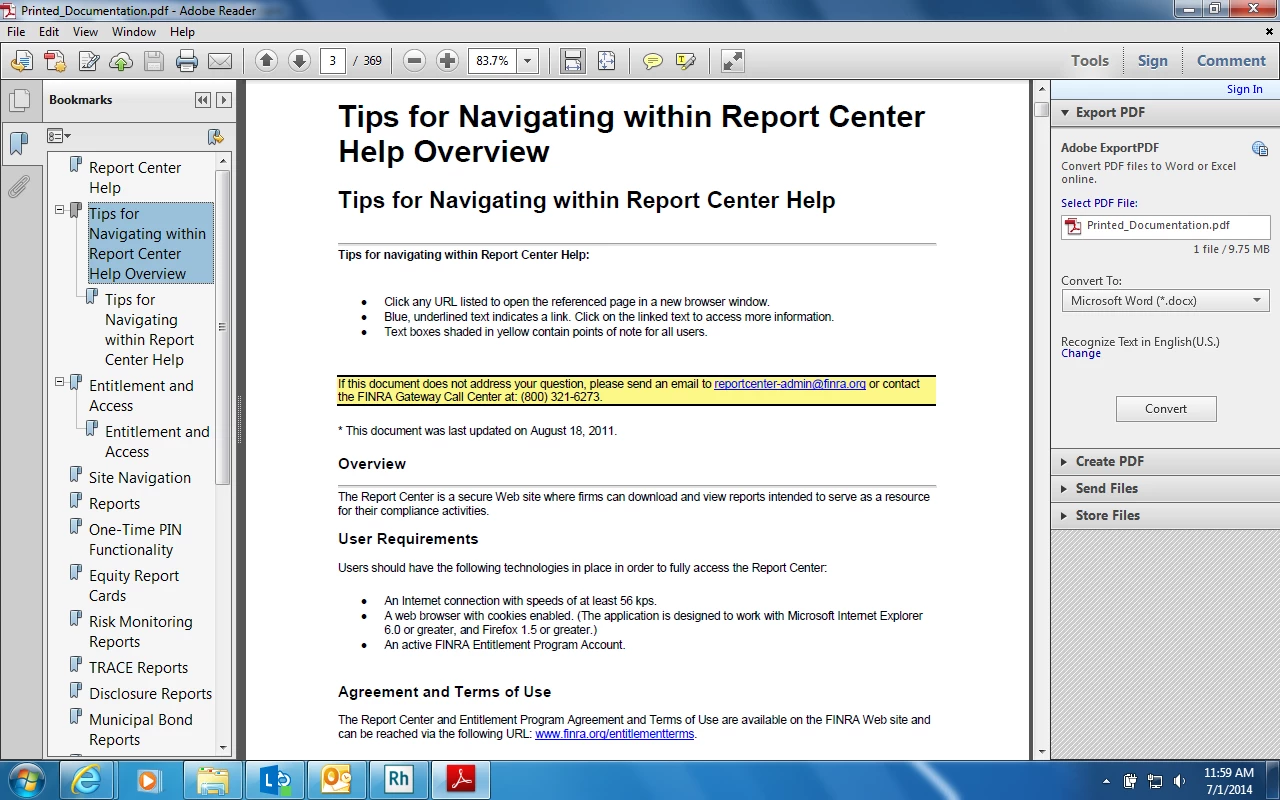Click the Fit one full page icon
The height and width of the screenshot is (800, 1280).
coord(606,61)
